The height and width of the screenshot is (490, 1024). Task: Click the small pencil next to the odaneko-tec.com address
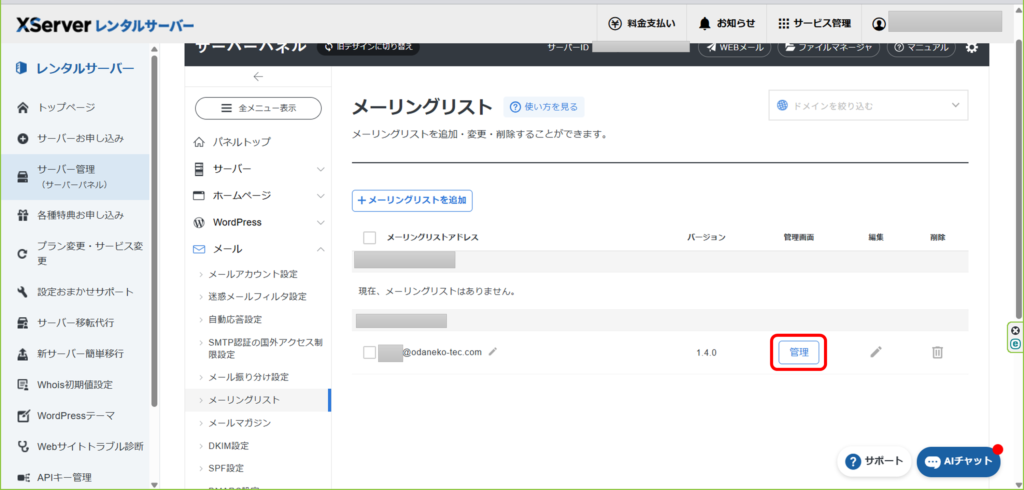coord(492,352)
